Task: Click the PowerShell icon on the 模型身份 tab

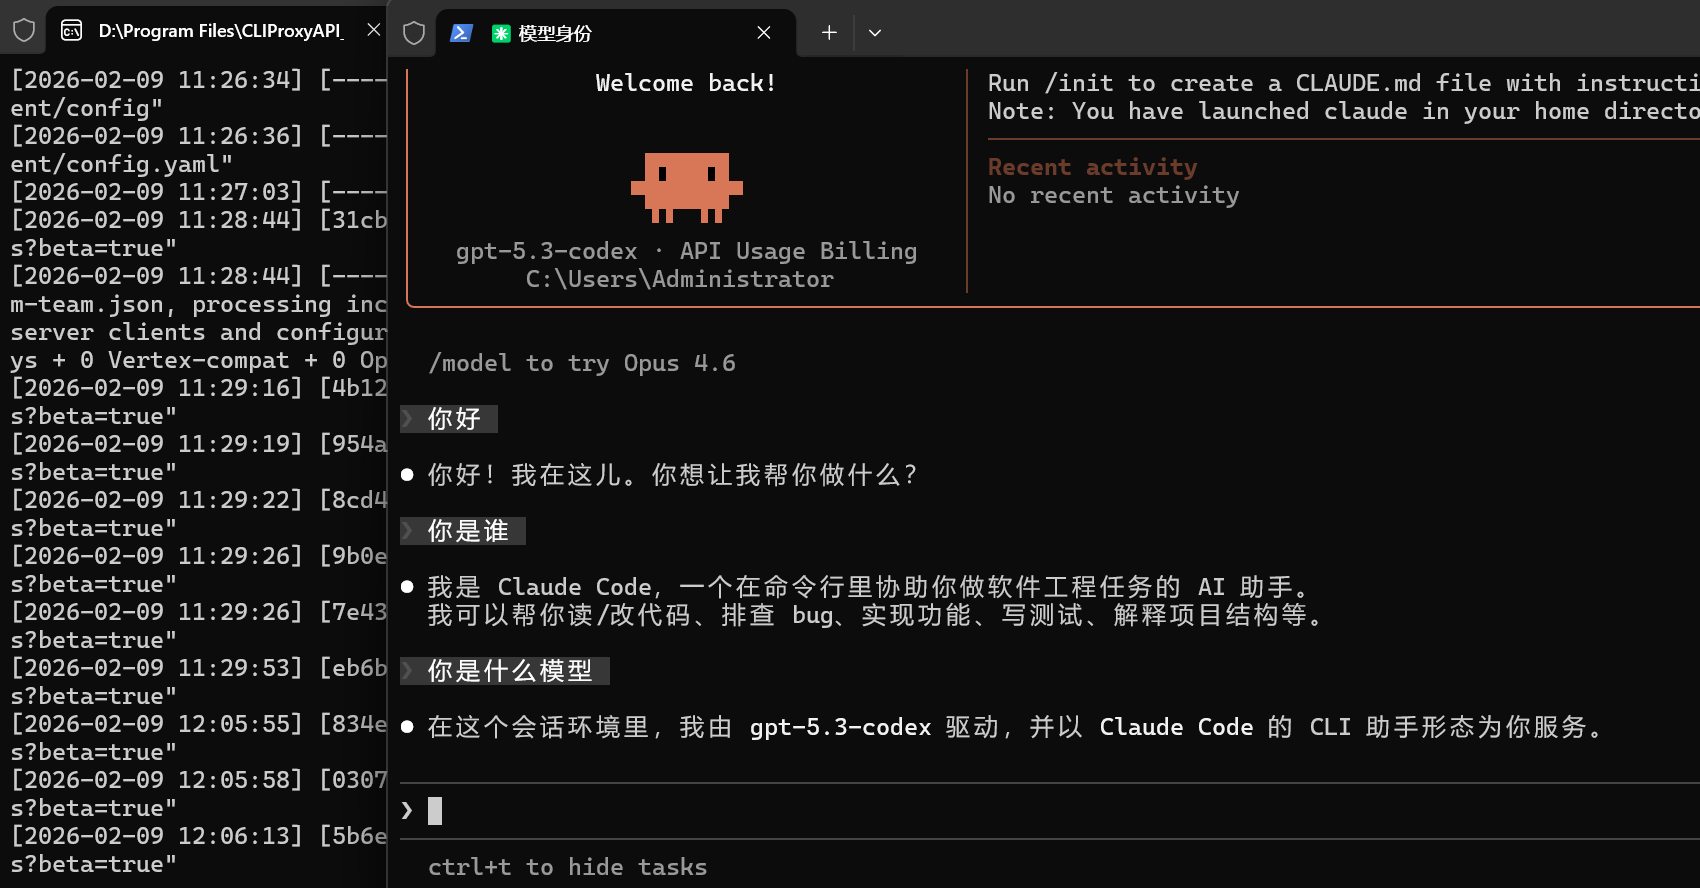Action: tap(461, 33)
